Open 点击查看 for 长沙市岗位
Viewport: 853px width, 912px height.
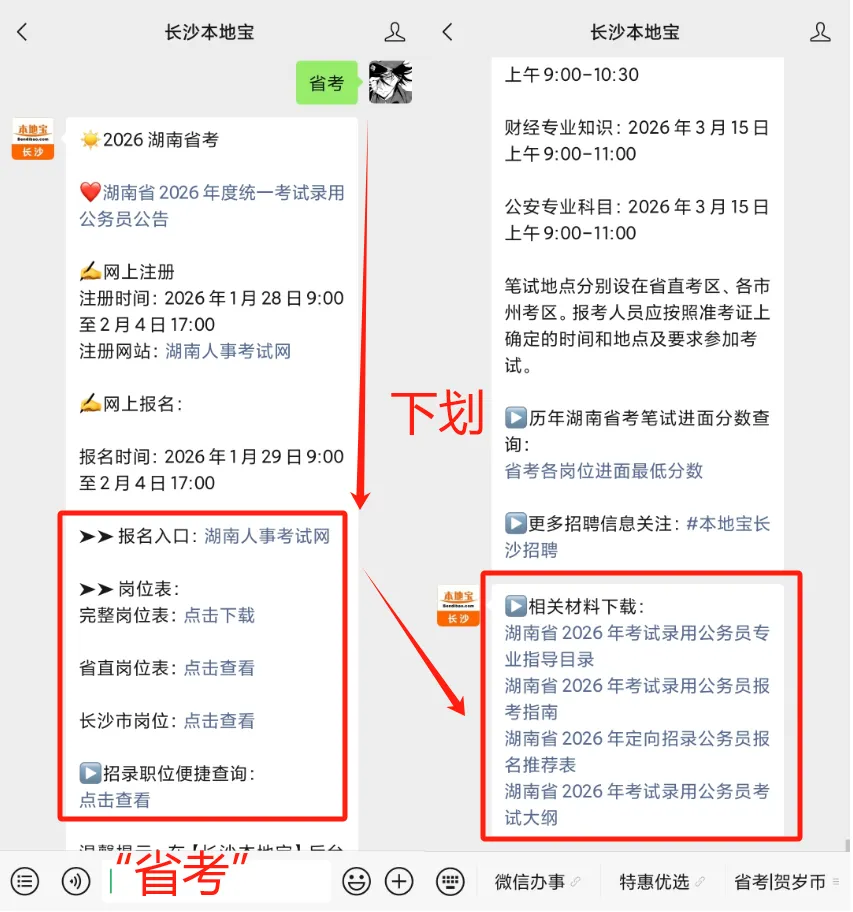point(219,721)
